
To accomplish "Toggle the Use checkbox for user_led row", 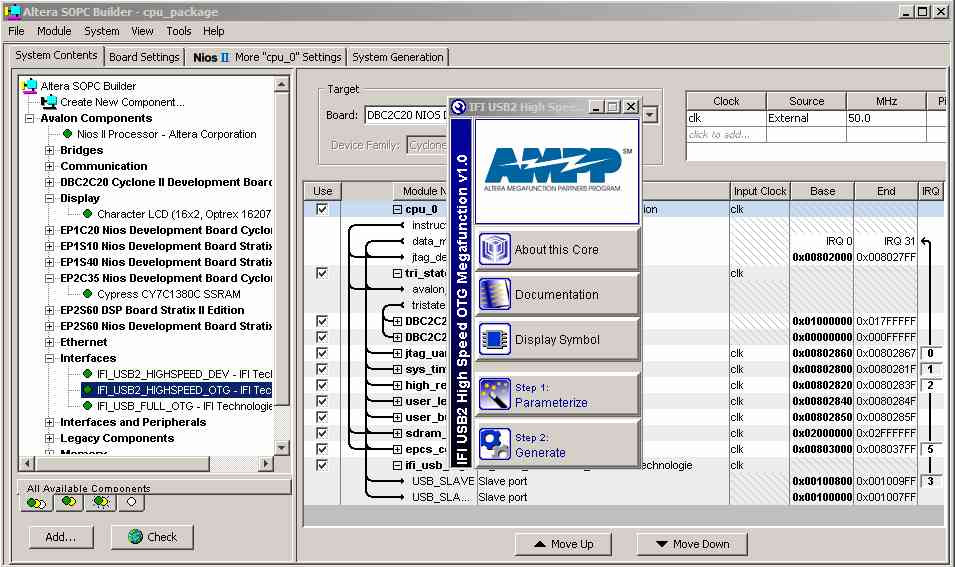I will tap(322, 401).
